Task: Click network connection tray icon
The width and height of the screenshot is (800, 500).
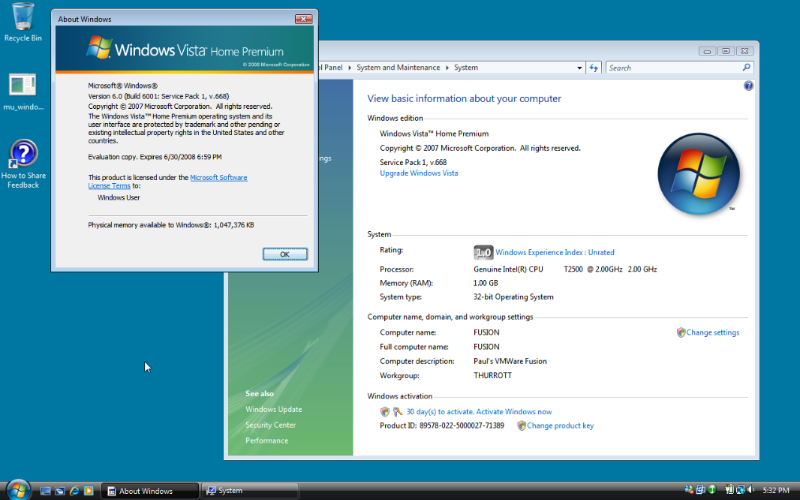Action: pos(740,490)
